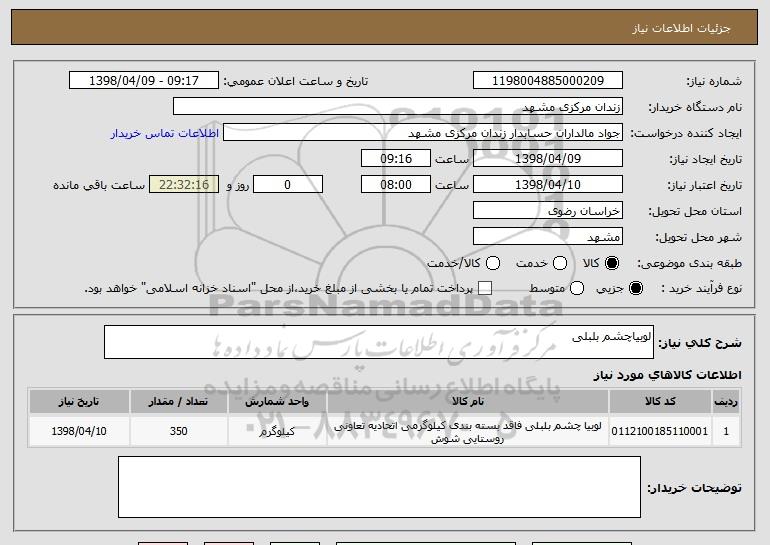Click the remaining time field 22:32:16
The image size is (770, 545).
(184, 185)
